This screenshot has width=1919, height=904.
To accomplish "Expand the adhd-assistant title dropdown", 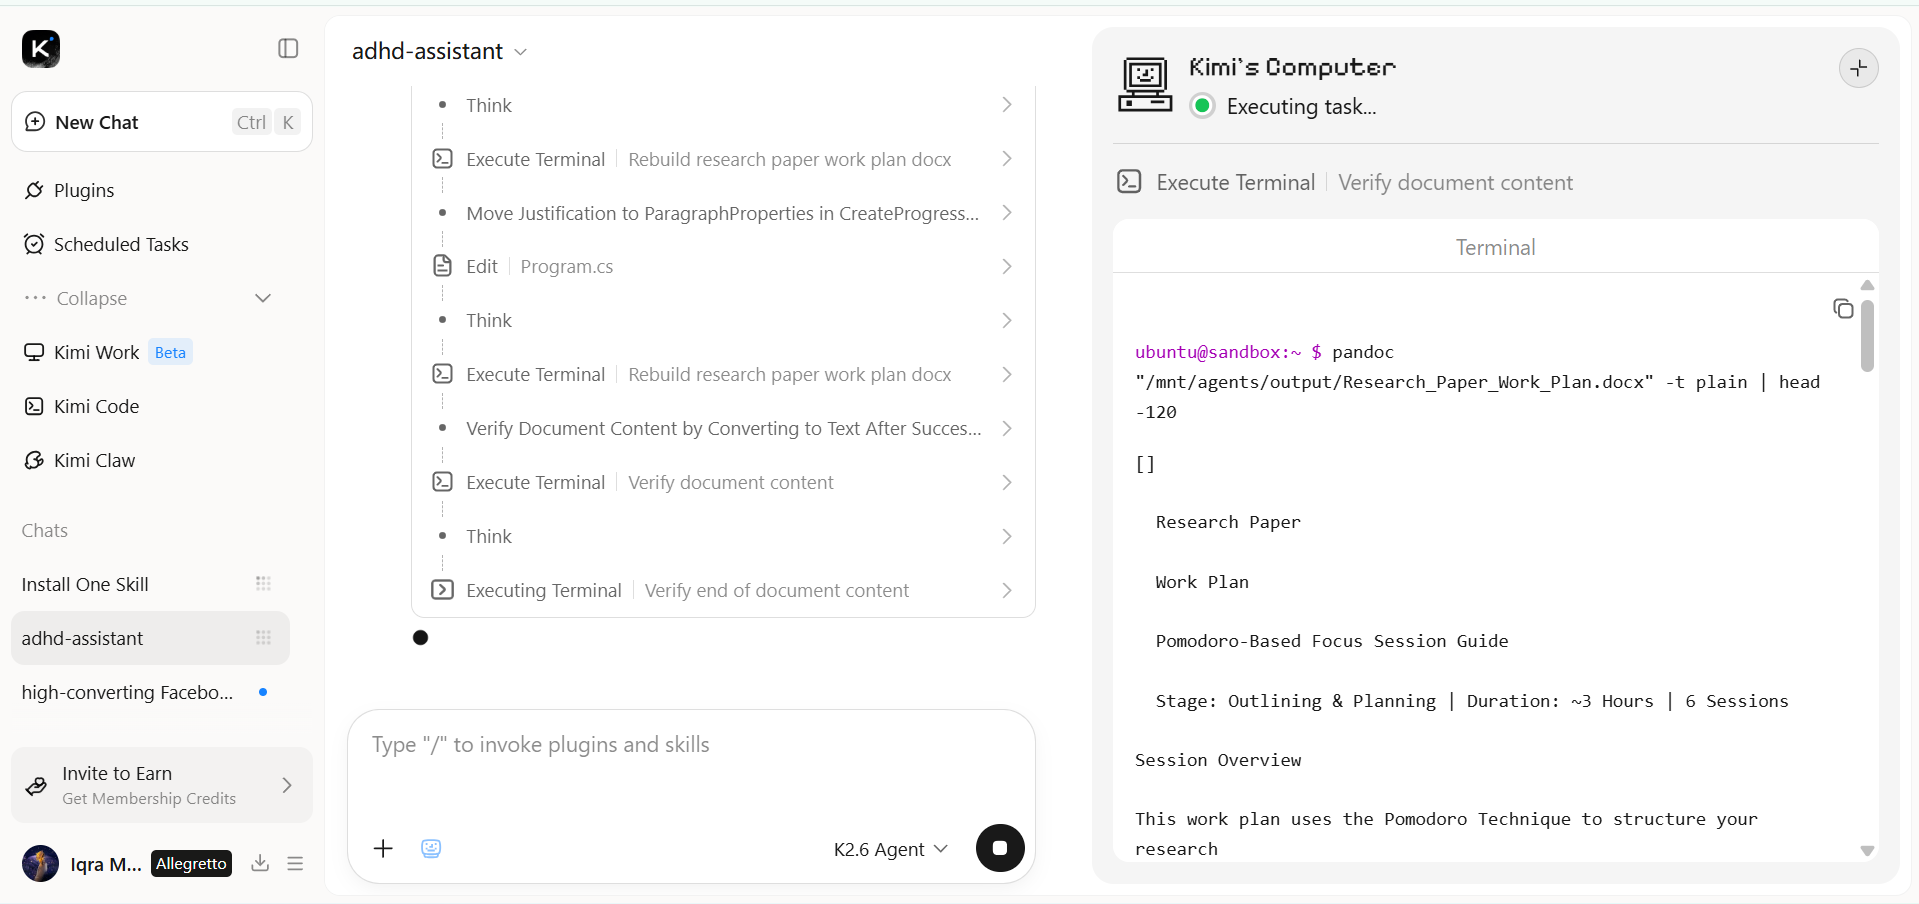I will click(521, 52).
